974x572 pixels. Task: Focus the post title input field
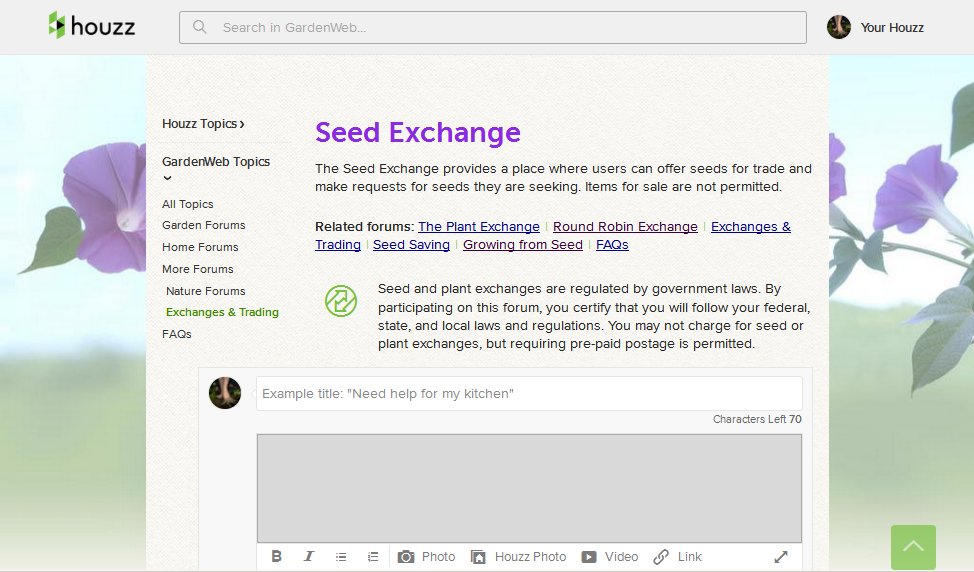point(529,393)
